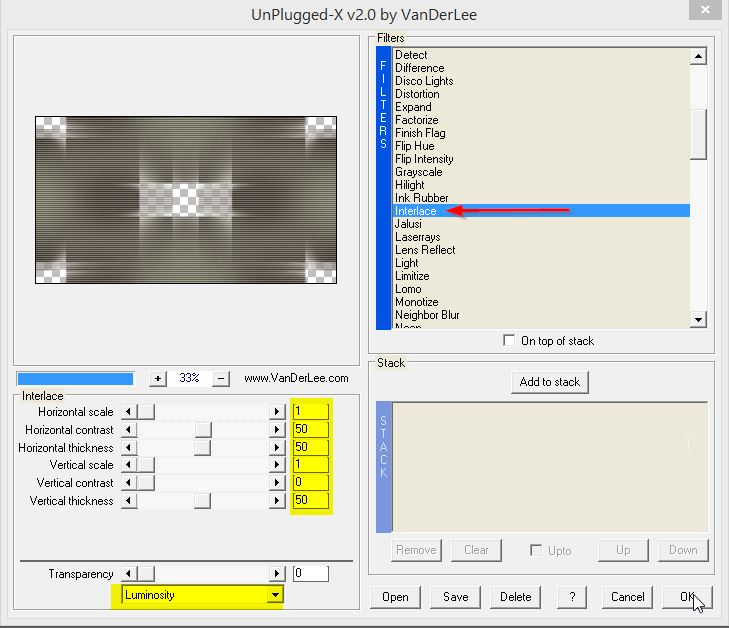Click Horizontal thickness slider thumb
Viewport: 729px width, 628px height.
point(202,448)
